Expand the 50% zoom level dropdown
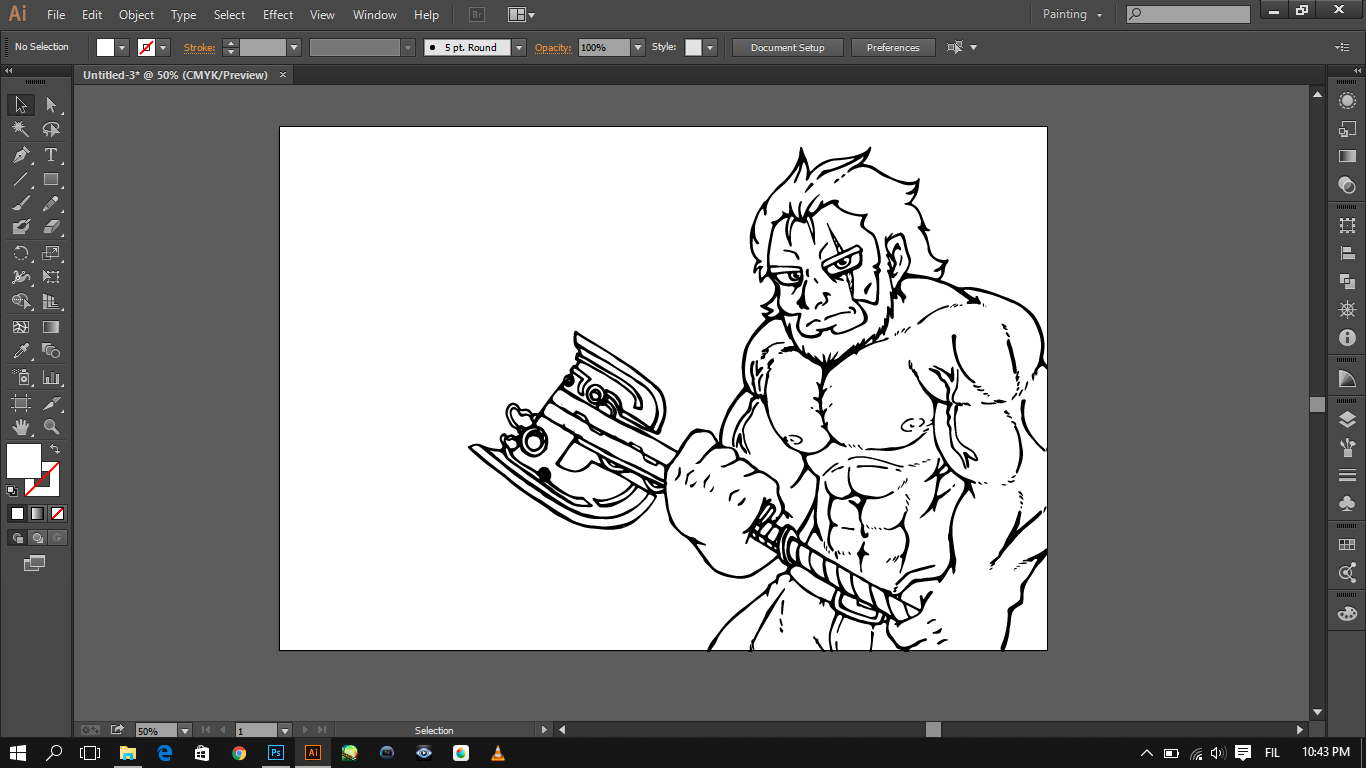The width and height of the screenshot is (1366, 768). point(185,731)
